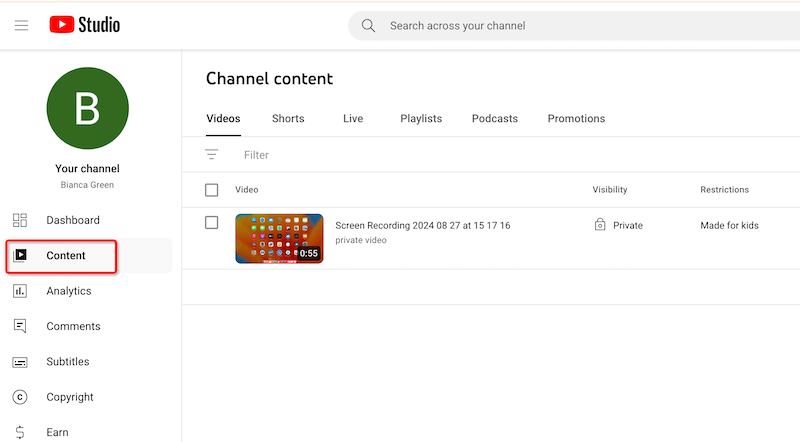Open the Screen Recording video title
800x442 pixels.
tap(422, 226)
